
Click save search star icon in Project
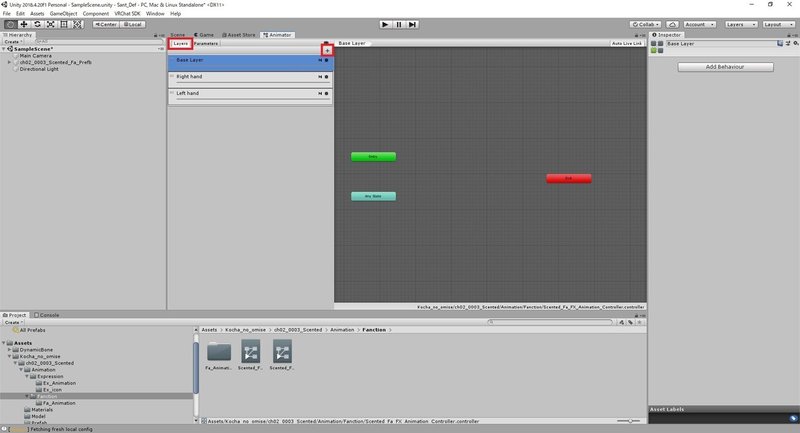[639, 322]
